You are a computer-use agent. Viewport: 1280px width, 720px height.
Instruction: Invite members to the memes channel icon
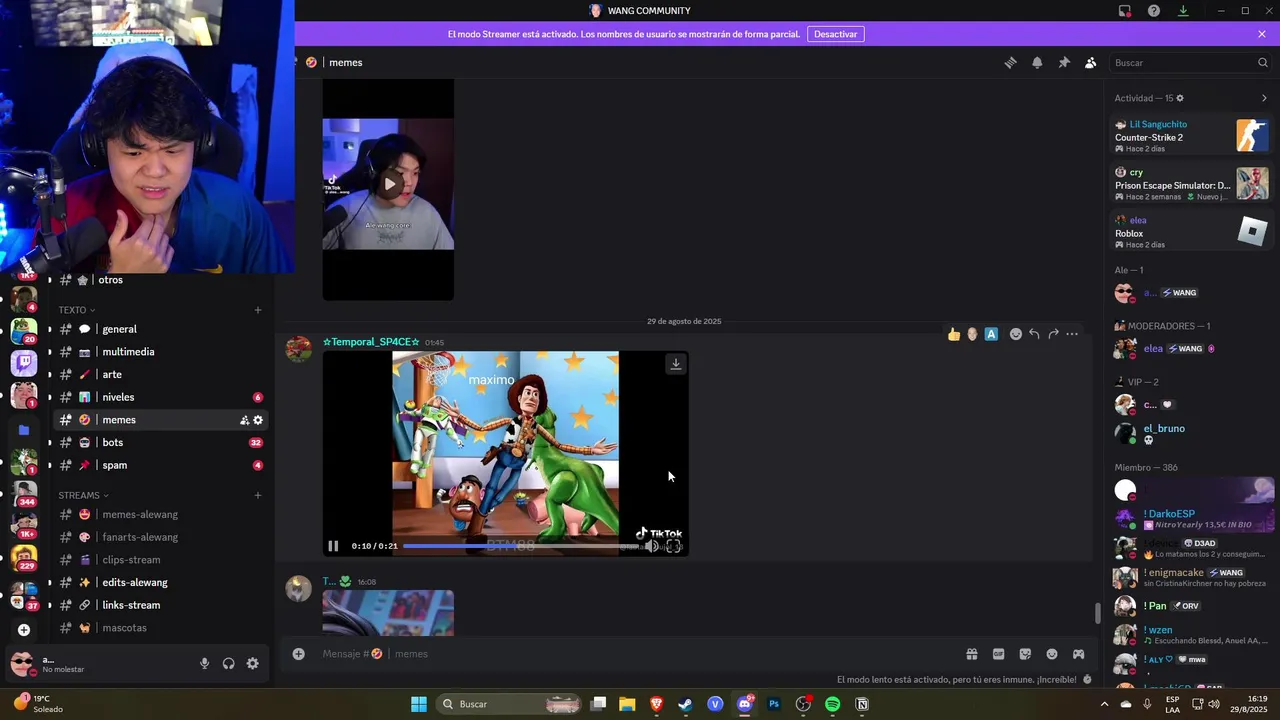tap(244, 420)
